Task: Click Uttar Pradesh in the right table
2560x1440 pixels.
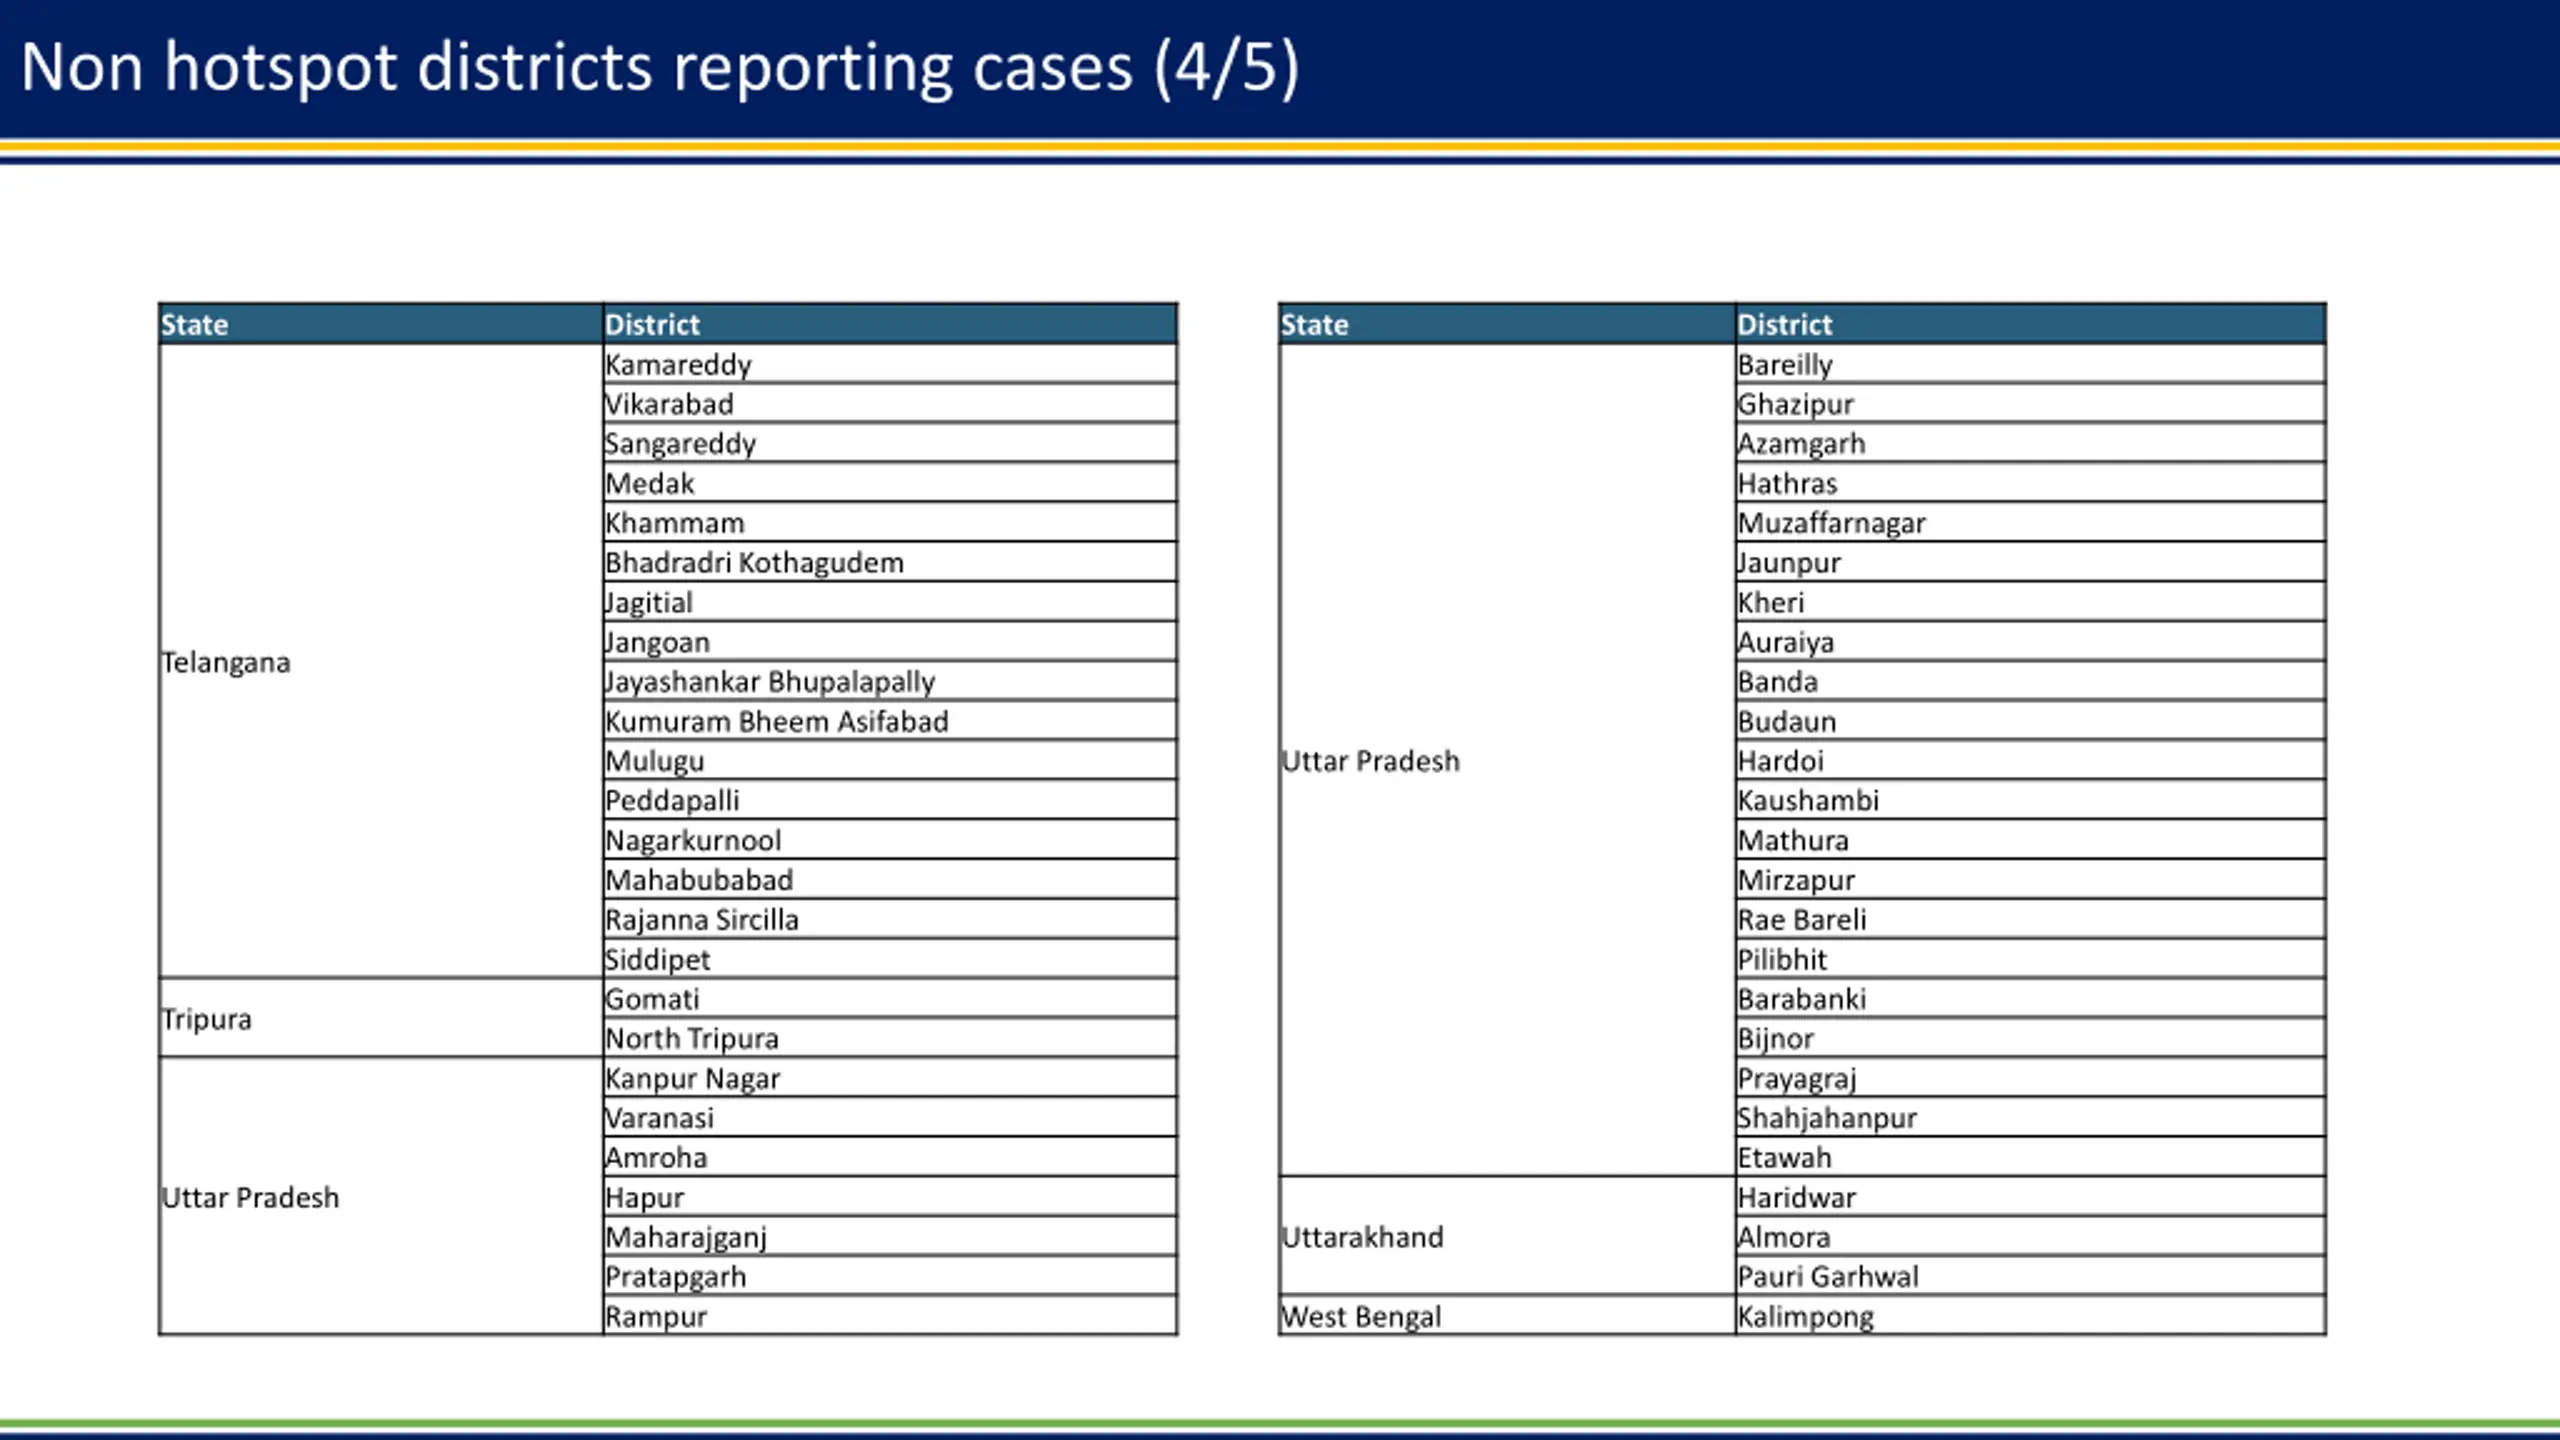Action: (1507, 761)
